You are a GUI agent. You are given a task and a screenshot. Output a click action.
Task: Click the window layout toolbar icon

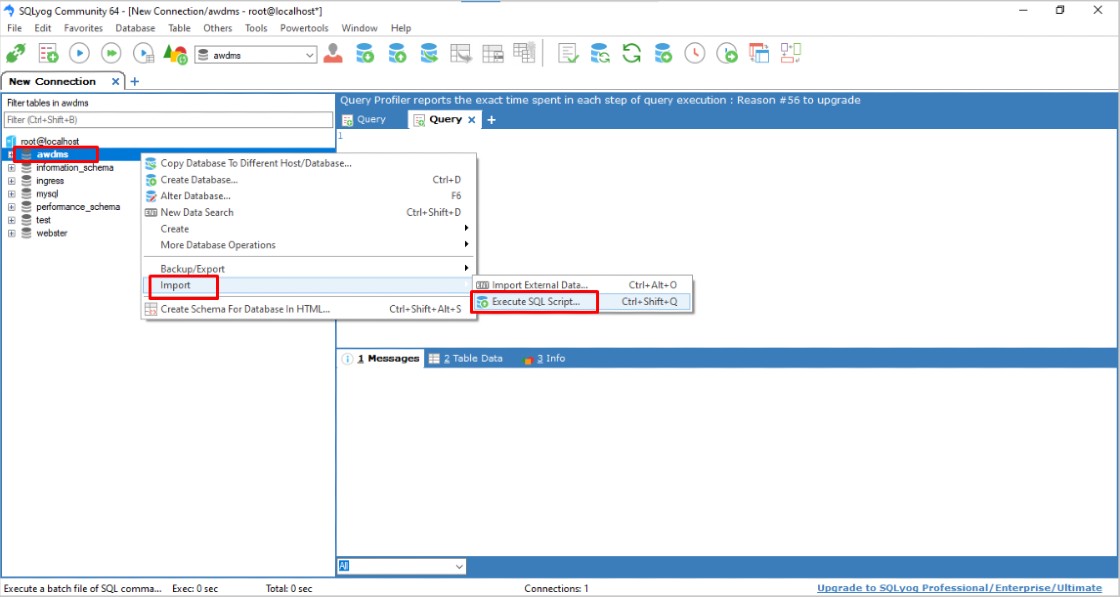(759, 54)
